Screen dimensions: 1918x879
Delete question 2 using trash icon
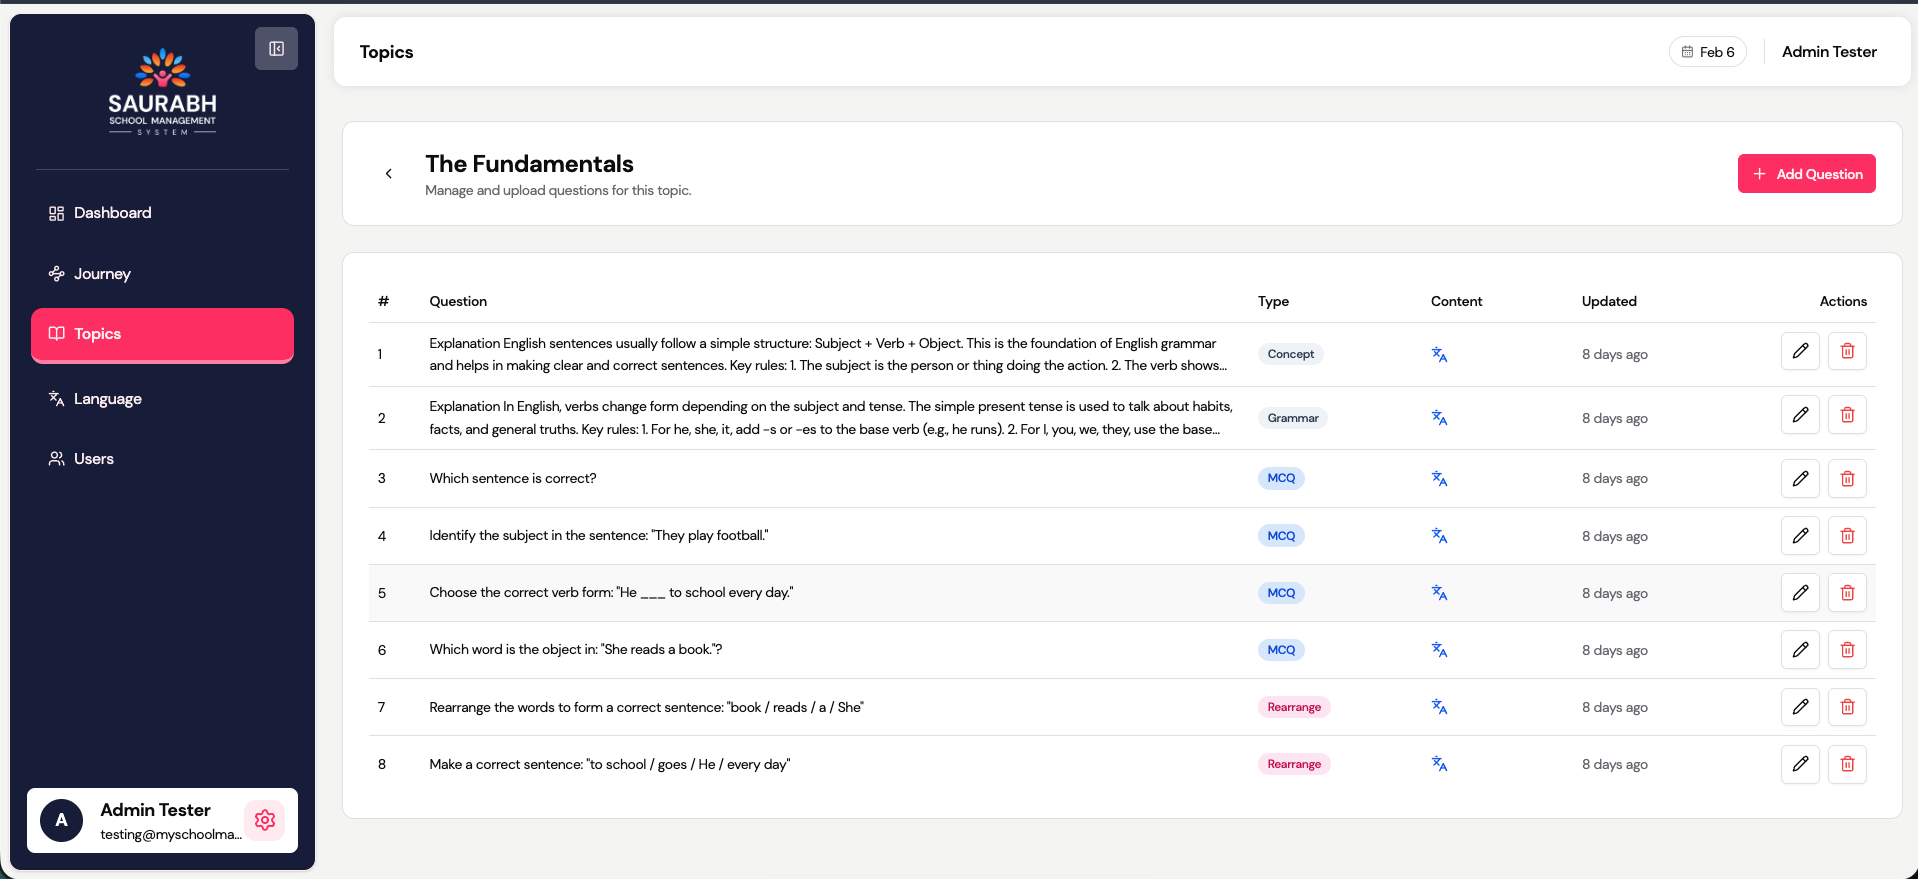click(x=1846, y=415)
